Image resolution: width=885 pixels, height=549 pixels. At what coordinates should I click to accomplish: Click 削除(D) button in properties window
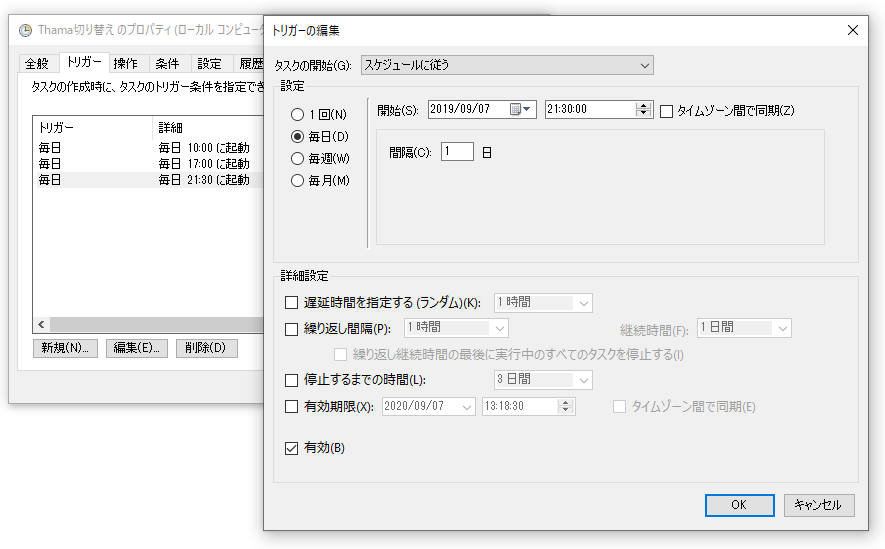click(x=206, y=348)
